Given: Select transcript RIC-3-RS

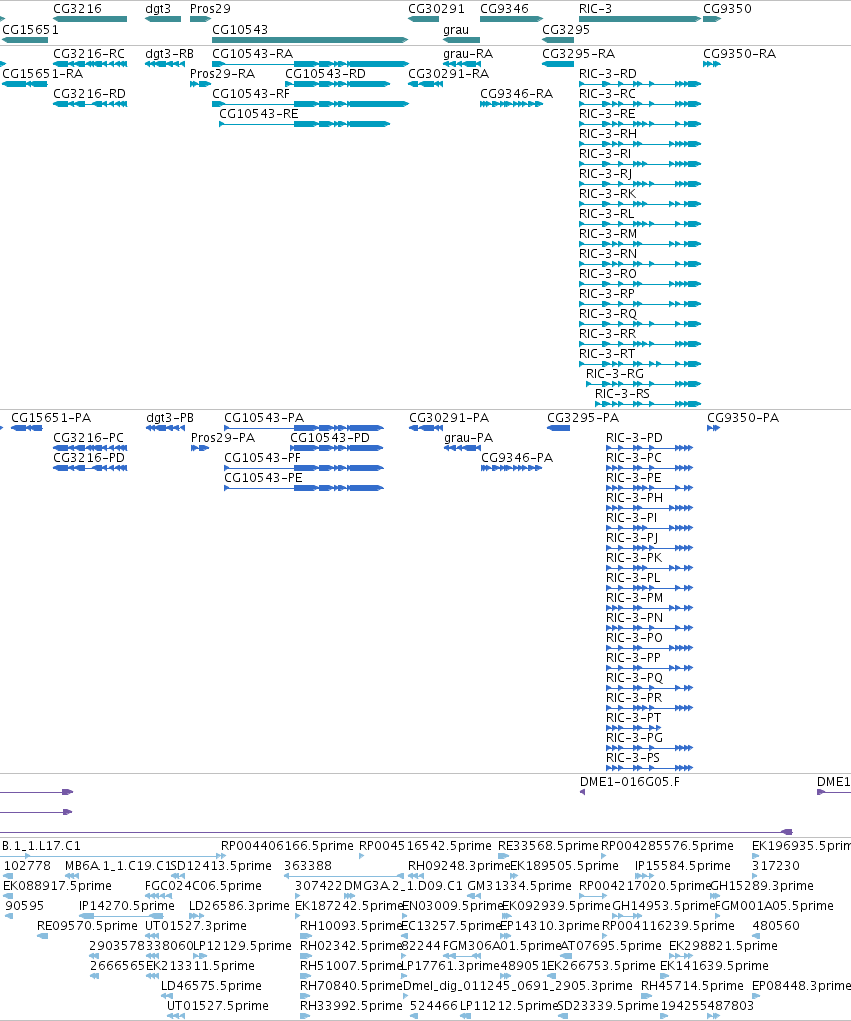Looking at the screenshot, I should pyautogui.click(x=622, y=395).
